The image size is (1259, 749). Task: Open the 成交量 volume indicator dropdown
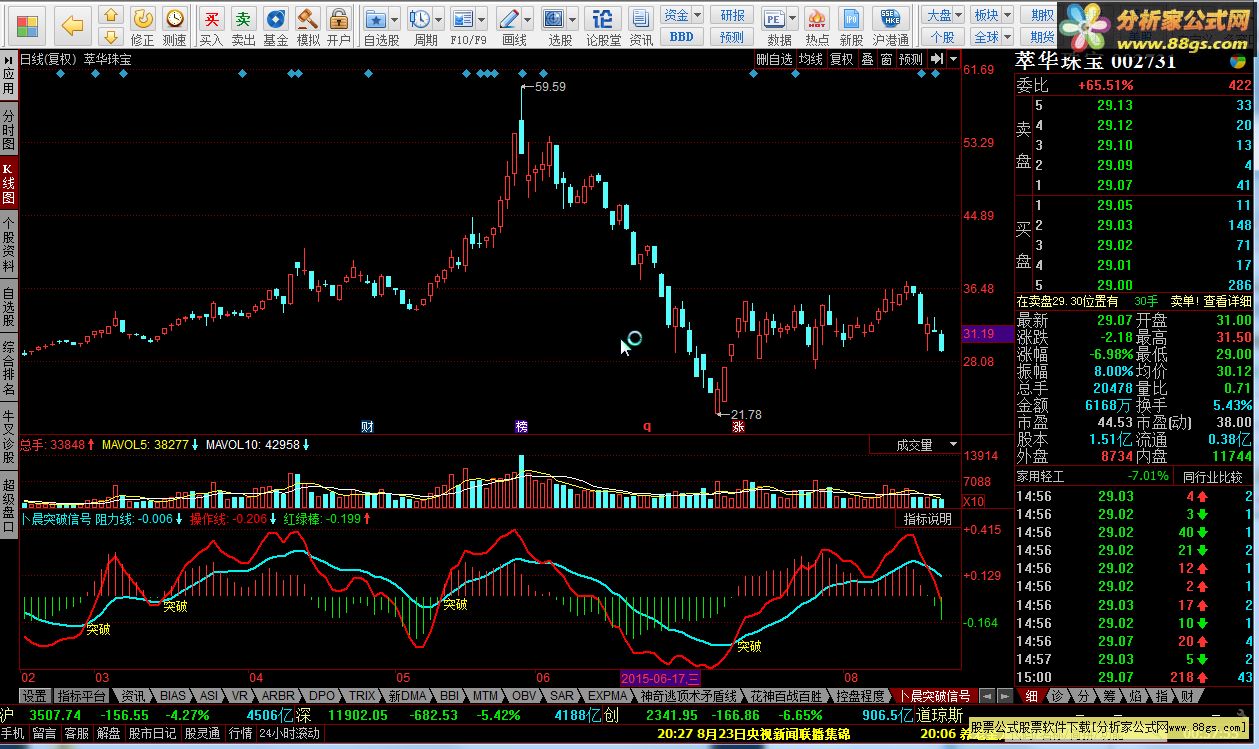click(914, 445)
